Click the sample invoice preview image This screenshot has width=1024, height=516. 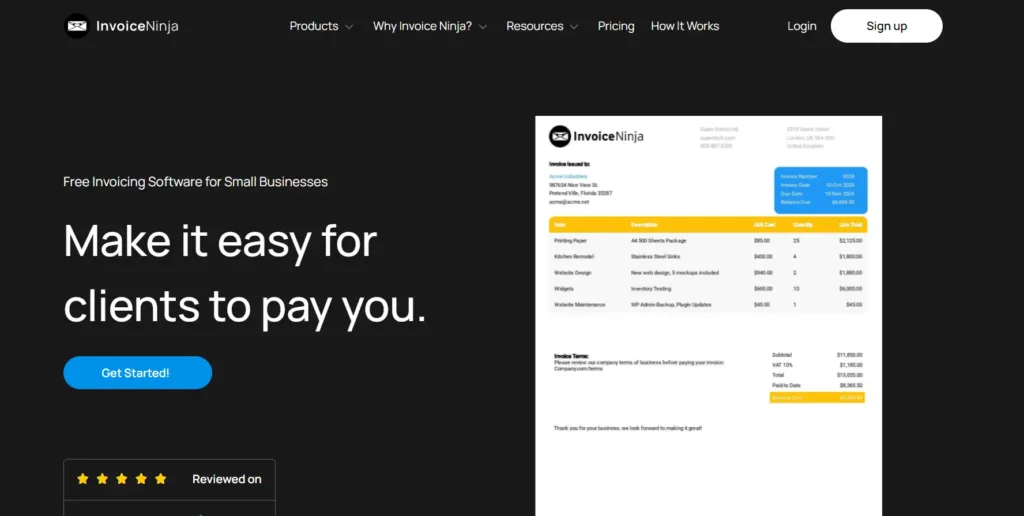coord(709,316)
